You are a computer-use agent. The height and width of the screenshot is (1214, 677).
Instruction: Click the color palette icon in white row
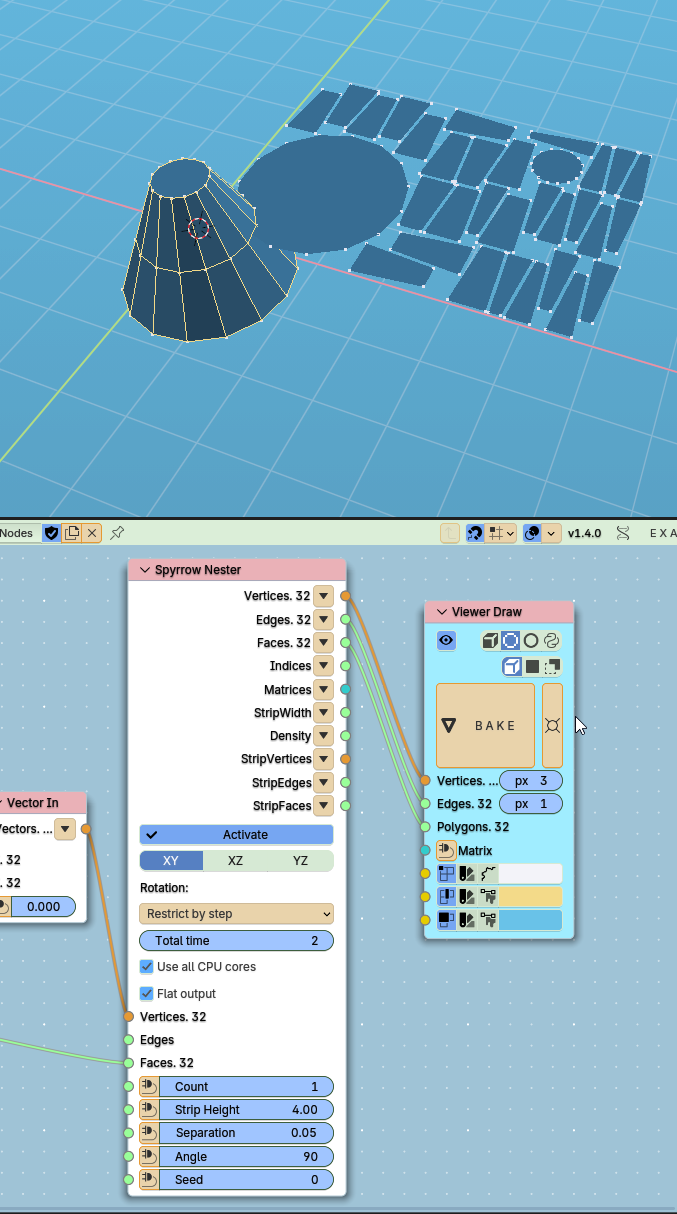(x=467, y=874)
